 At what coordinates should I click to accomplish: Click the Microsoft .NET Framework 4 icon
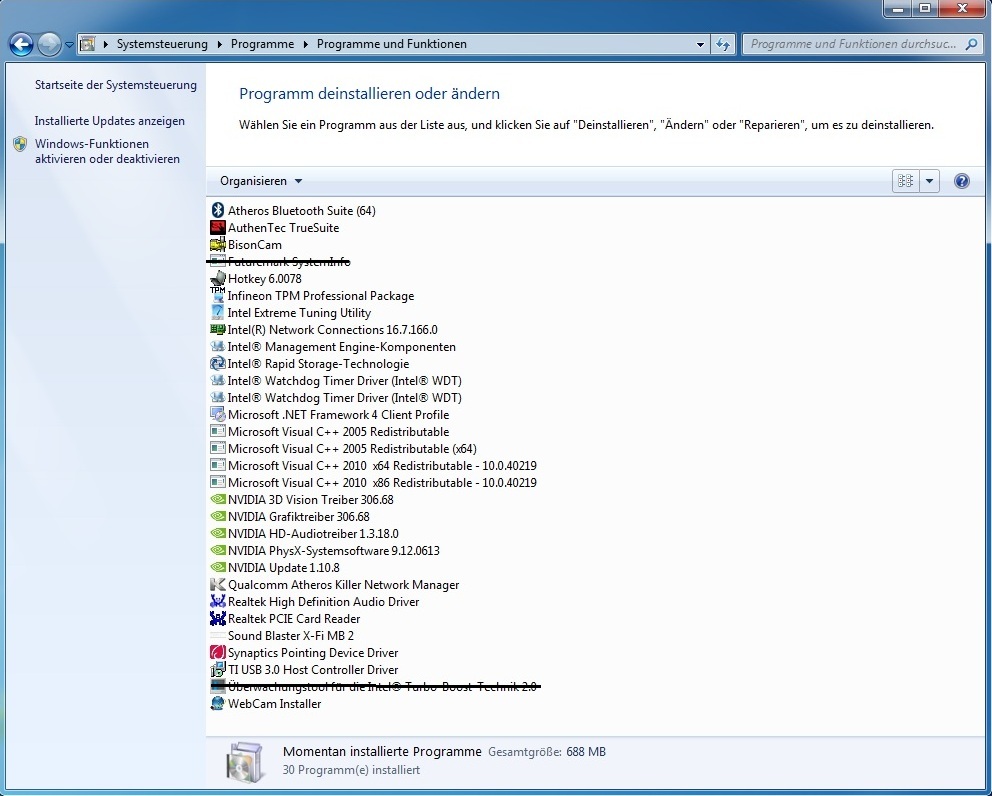(x=218, y=414)
